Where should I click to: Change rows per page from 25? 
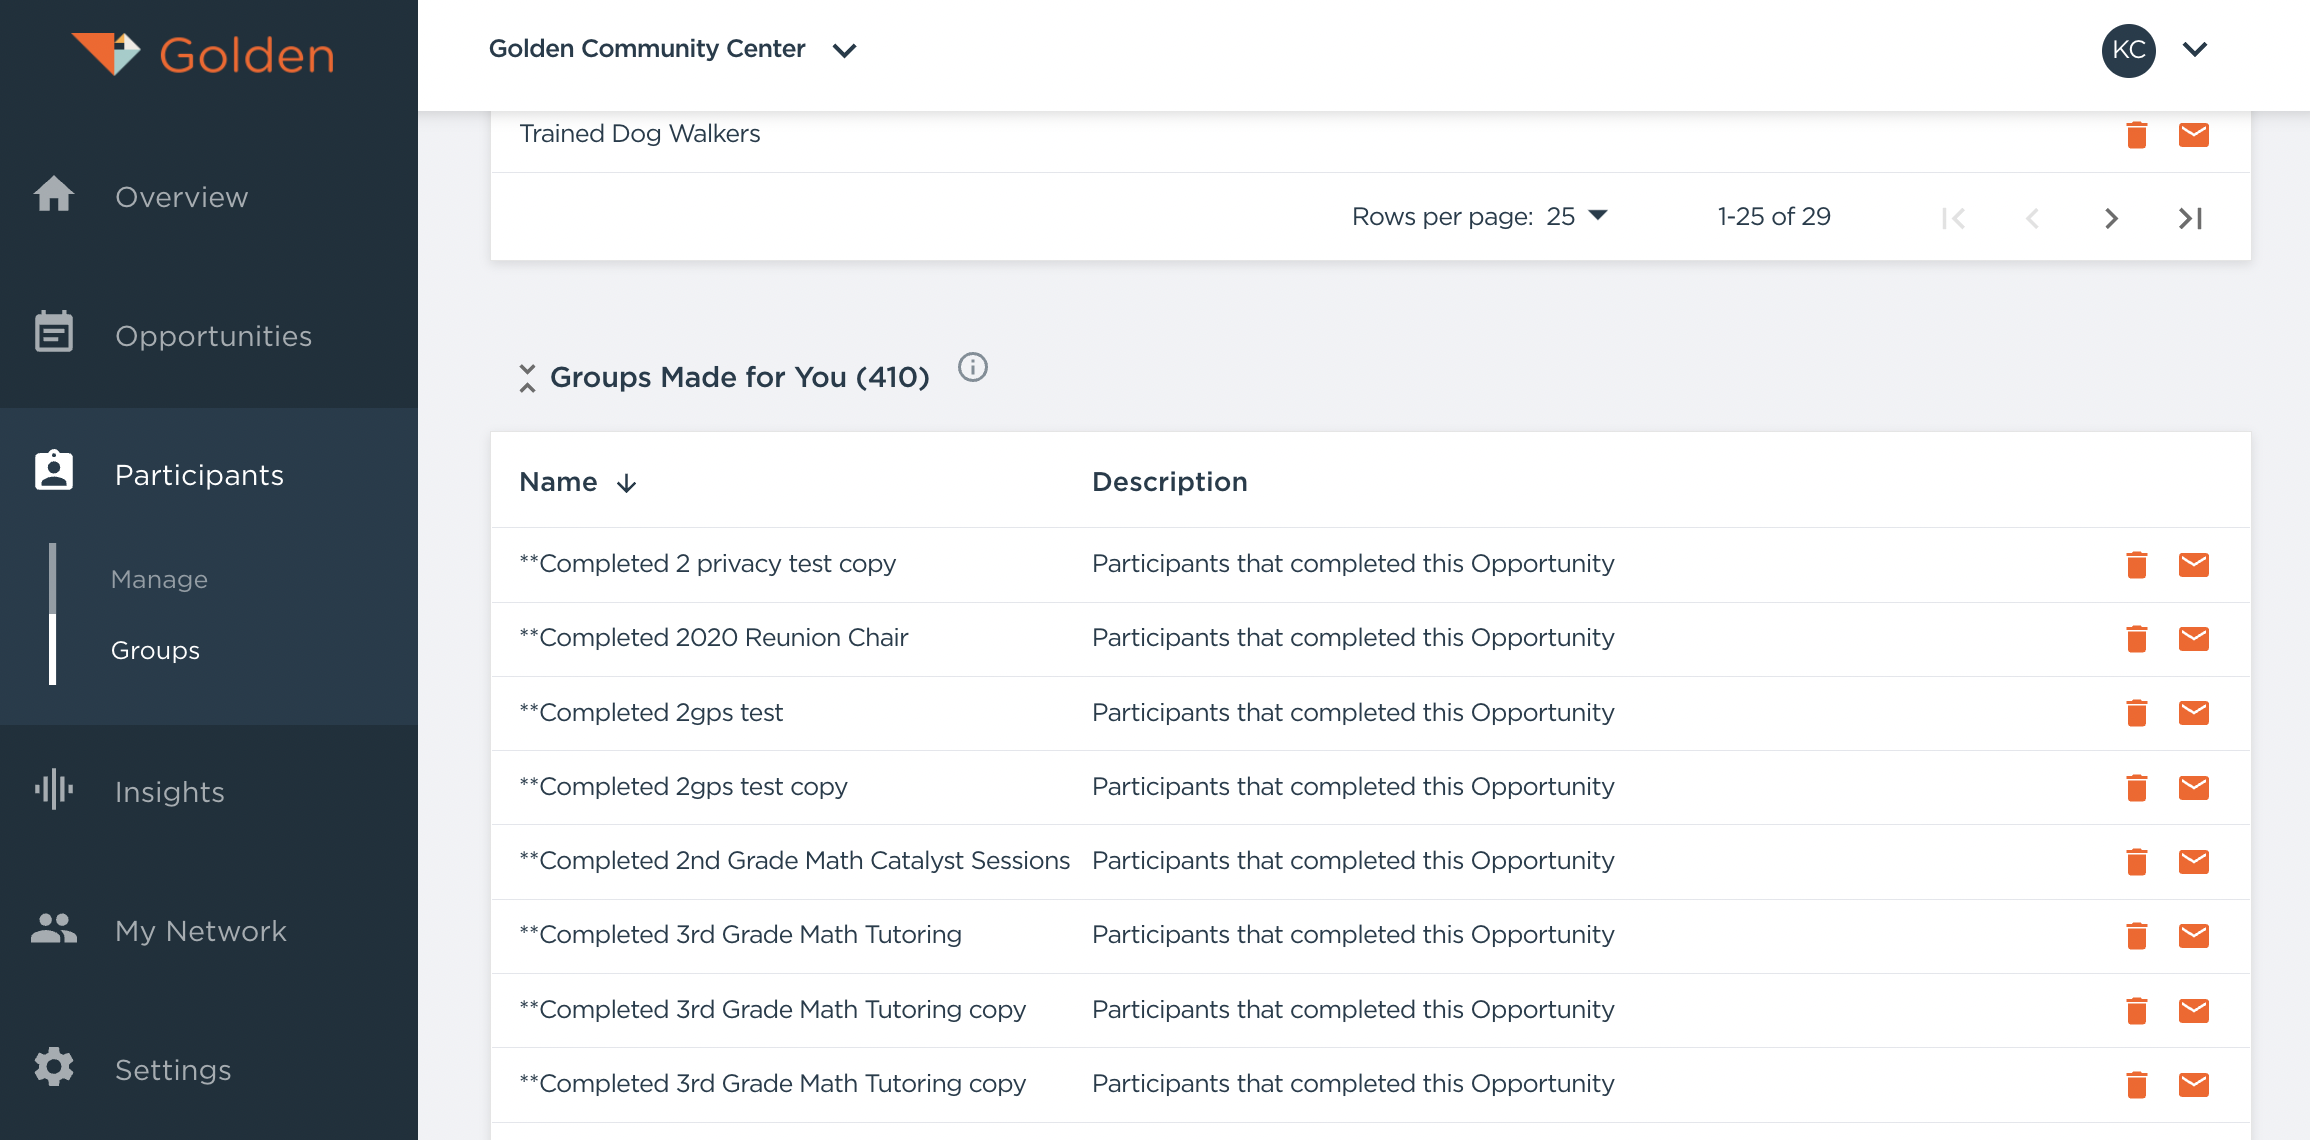1576,216
